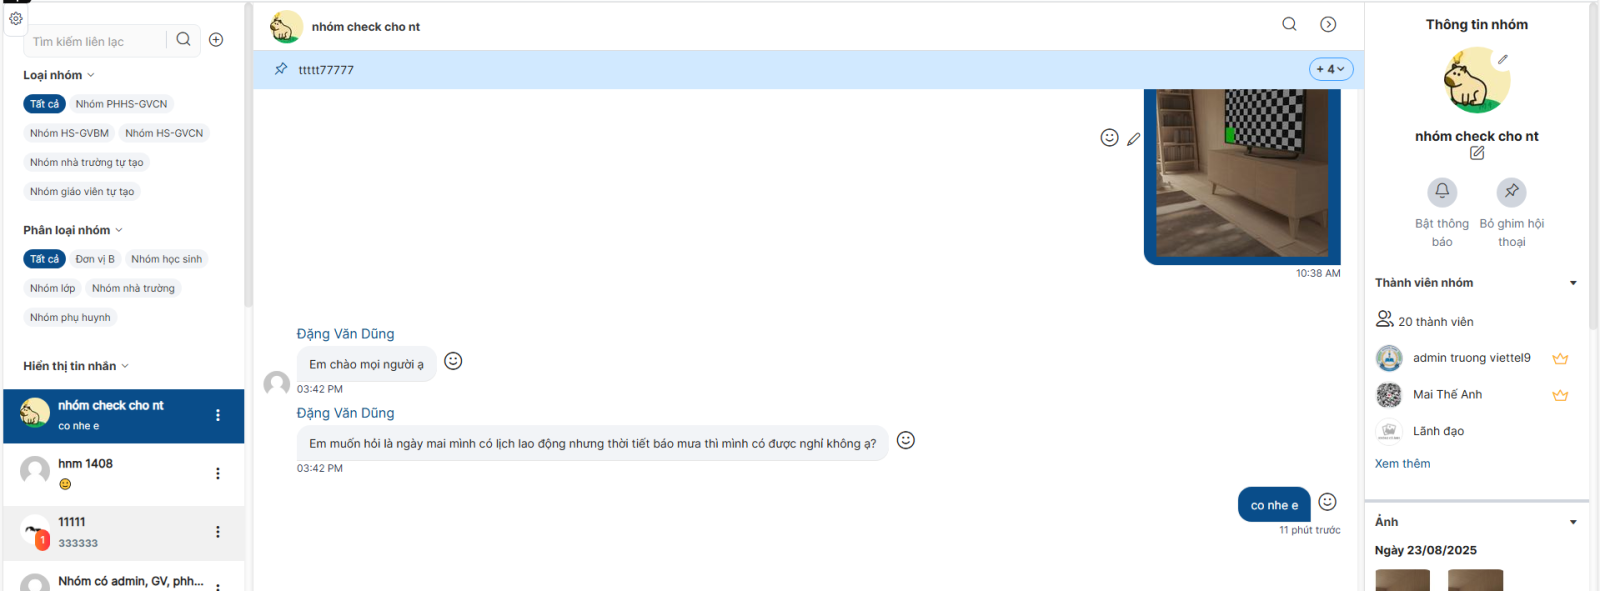
Task: Select the "Nhóm lớp" category filter
Action: pyautogui.click(x=52, y=288)
